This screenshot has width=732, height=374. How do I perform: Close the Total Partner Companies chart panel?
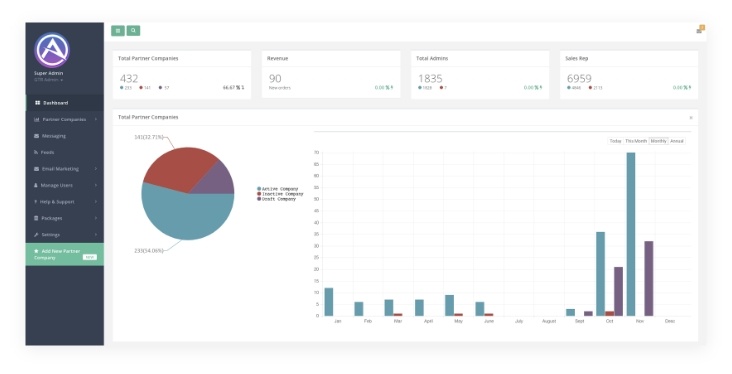click(691, 118)
